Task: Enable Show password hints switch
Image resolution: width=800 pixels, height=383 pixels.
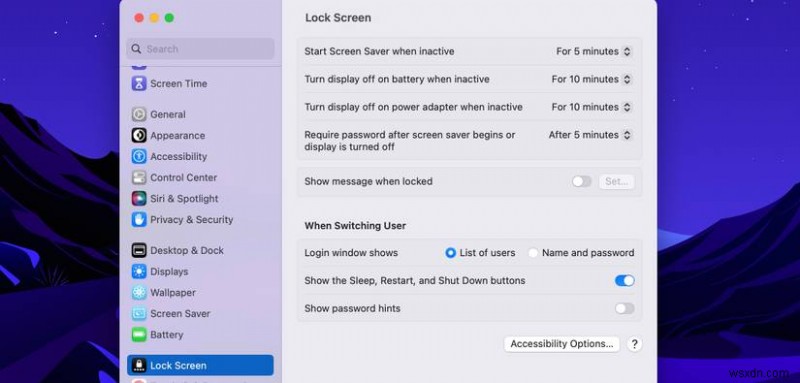Action: (624, 309)
